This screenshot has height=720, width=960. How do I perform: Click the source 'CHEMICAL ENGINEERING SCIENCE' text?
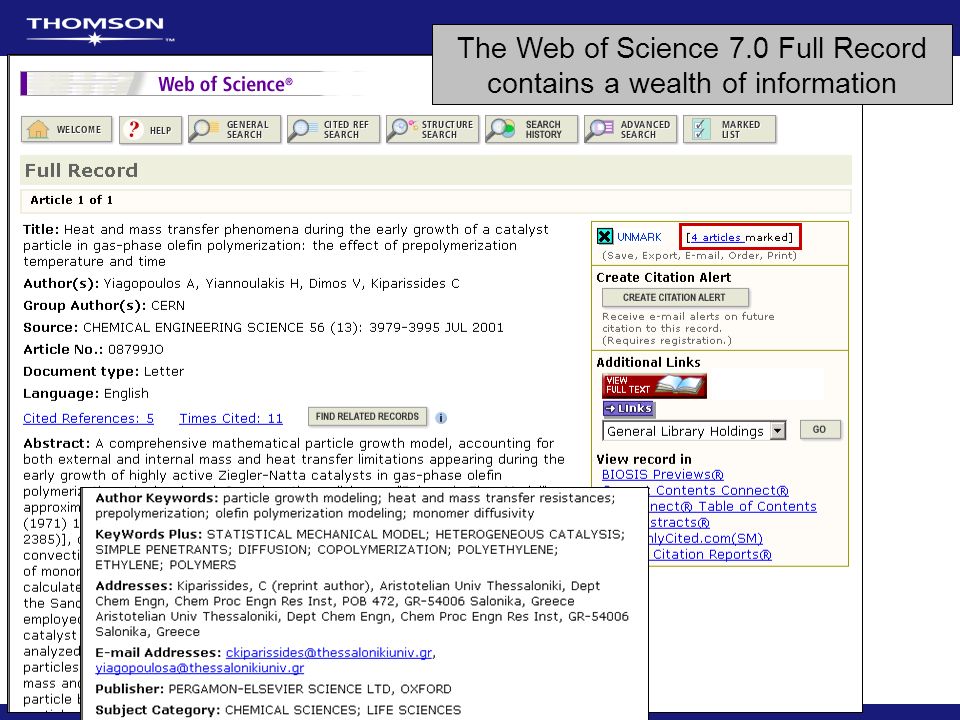193,328
